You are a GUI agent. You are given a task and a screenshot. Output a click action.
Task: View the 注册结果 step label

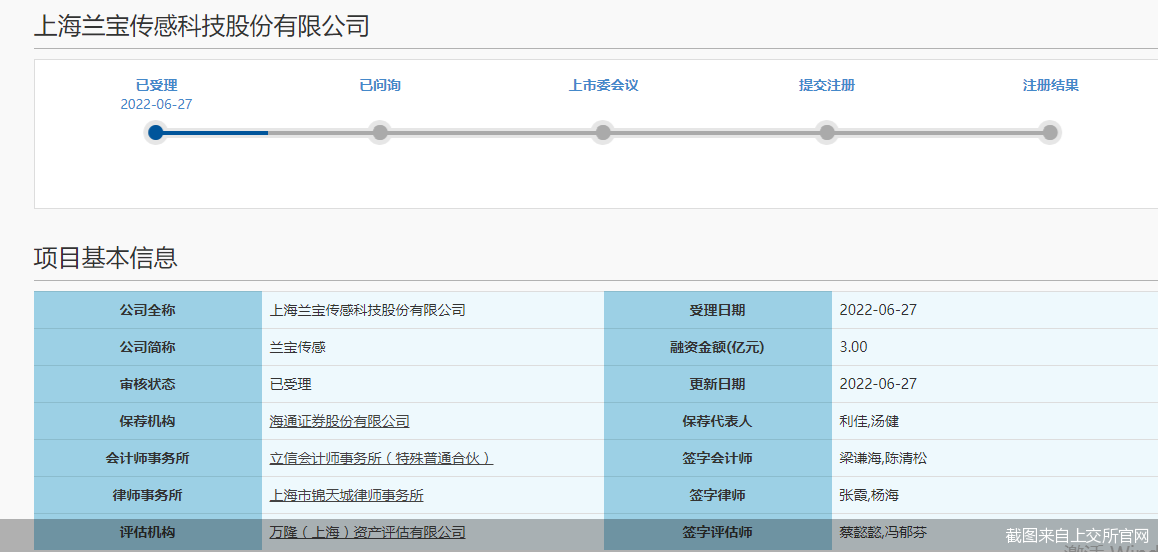[1050, 85]
